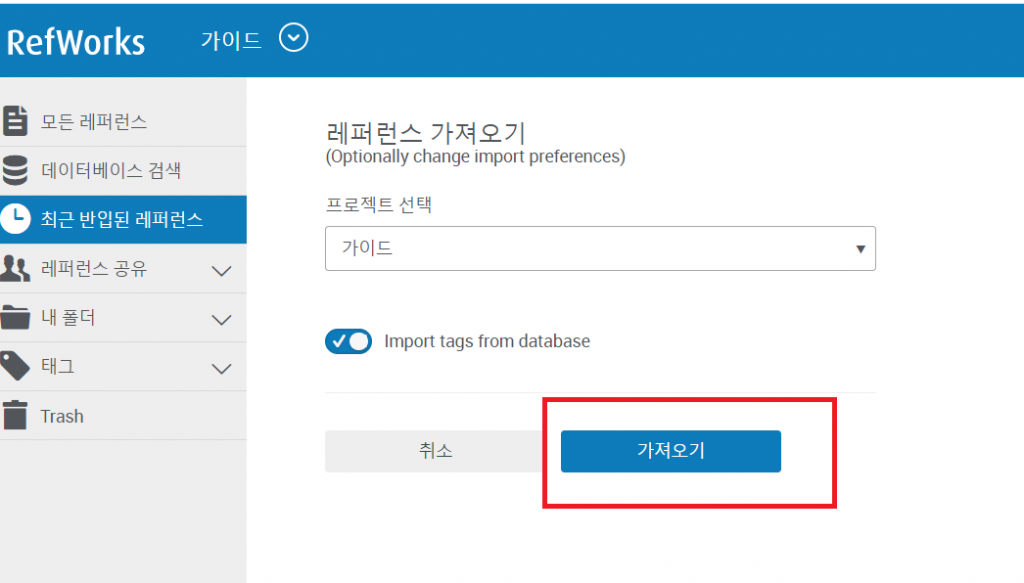
Task: Expand the 레퍼런스 공유 section chevron
Action: point(222,271)
